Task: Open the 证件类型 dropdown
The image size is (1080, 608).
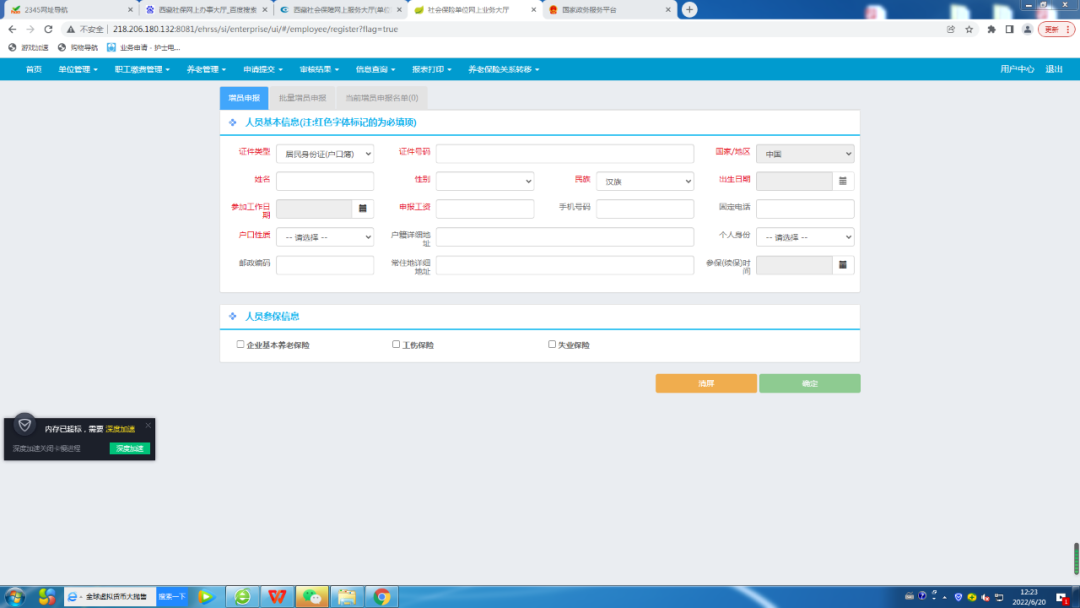Action: (x=325, y=154)
